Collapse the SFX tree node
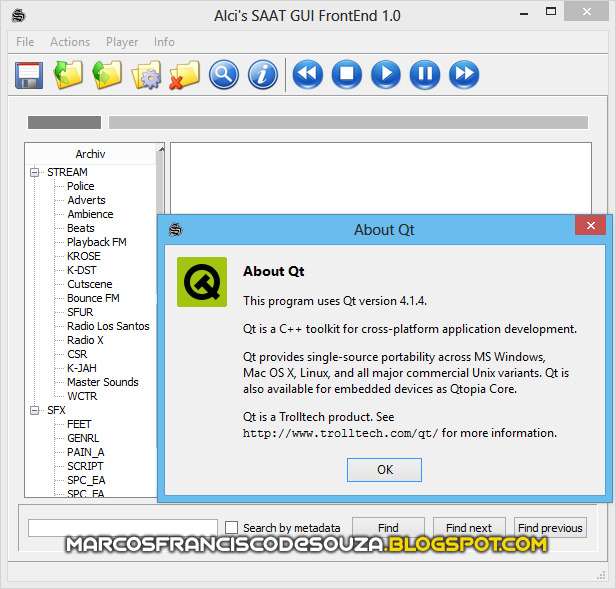The image size is (616, 589). point(35,410)
